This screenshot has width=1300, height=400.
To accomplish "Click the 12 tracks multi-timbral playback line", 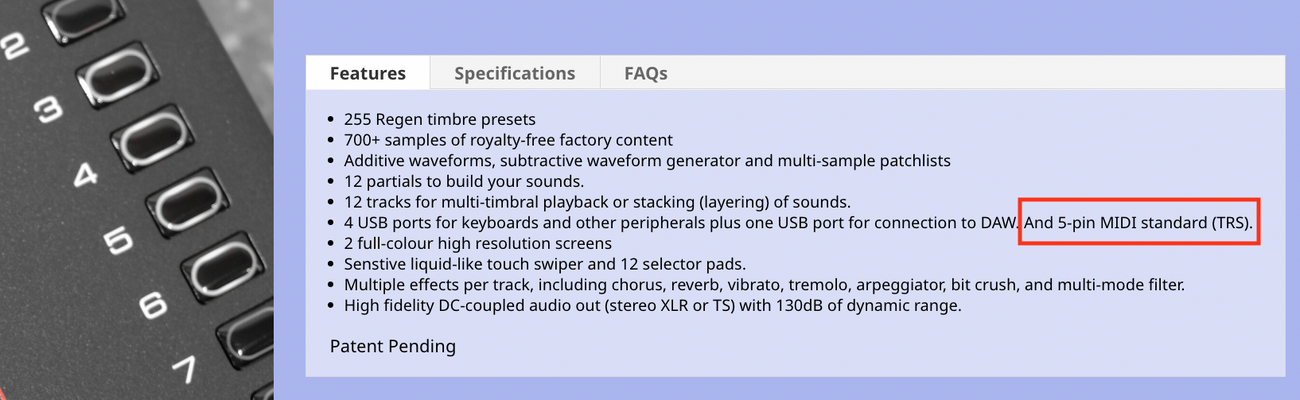I will coord(597,202).
